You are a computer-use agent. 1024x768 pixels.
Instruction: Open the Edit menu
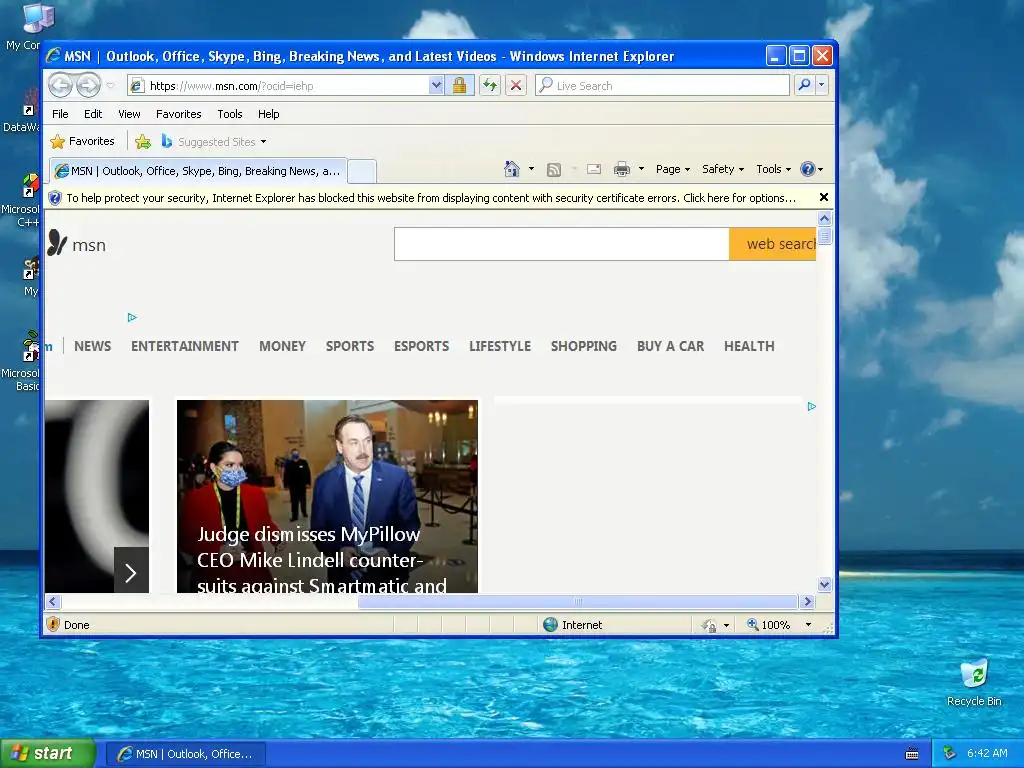point(93,114)
